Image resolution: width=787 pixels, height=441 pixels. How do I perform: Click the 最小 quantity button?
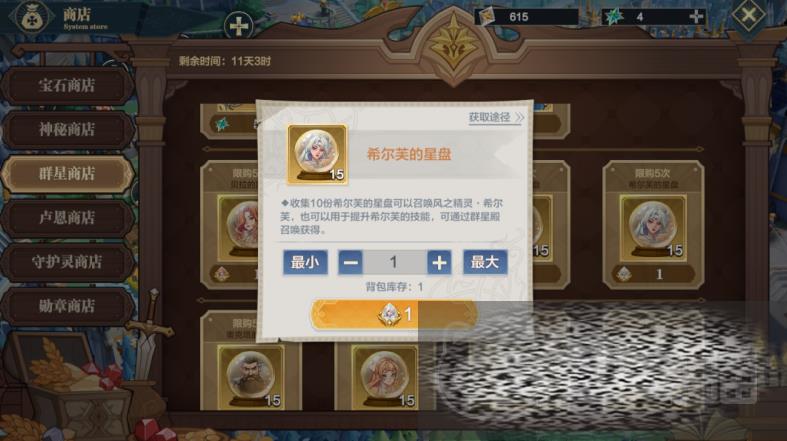tap(305, 262)
